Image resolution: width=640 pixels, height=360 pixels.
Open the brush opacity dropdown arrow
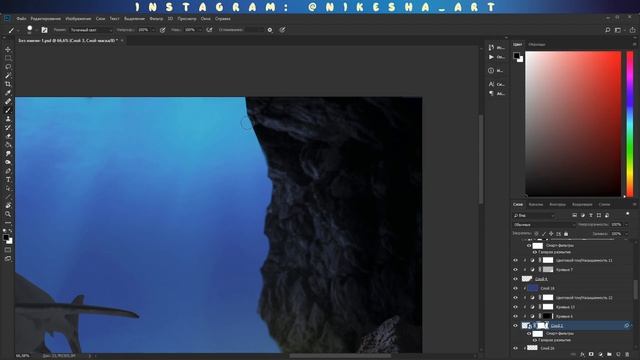pyautogui.click(x=153, y=30)
